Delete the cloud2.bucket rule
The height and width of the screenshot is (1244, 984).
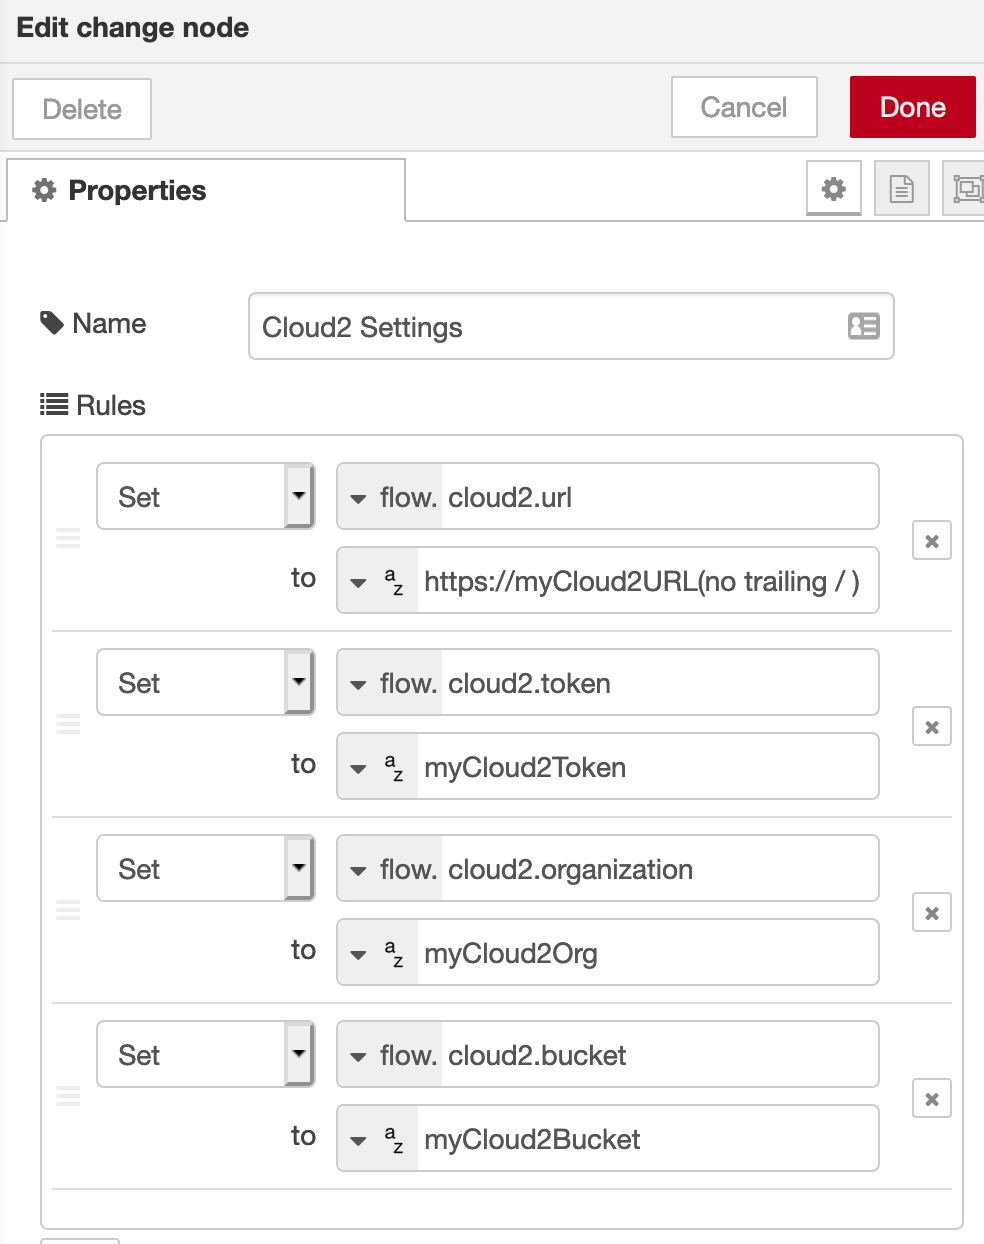pos(931,1099)
